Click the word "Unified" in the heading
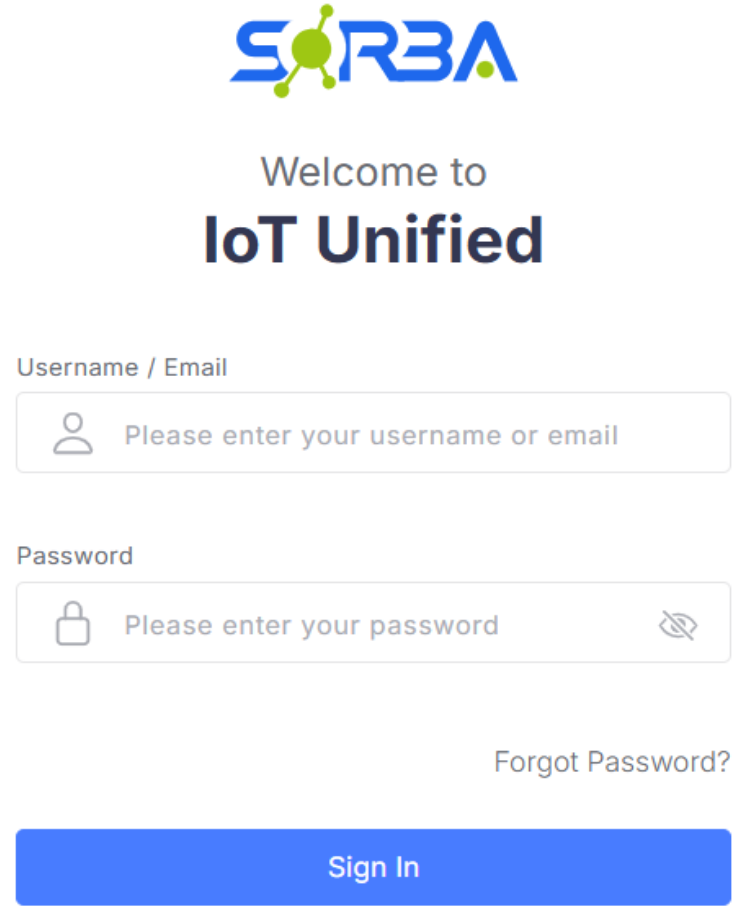The height and width of the screenshot is (917, 743). click(x=430, y=240)
